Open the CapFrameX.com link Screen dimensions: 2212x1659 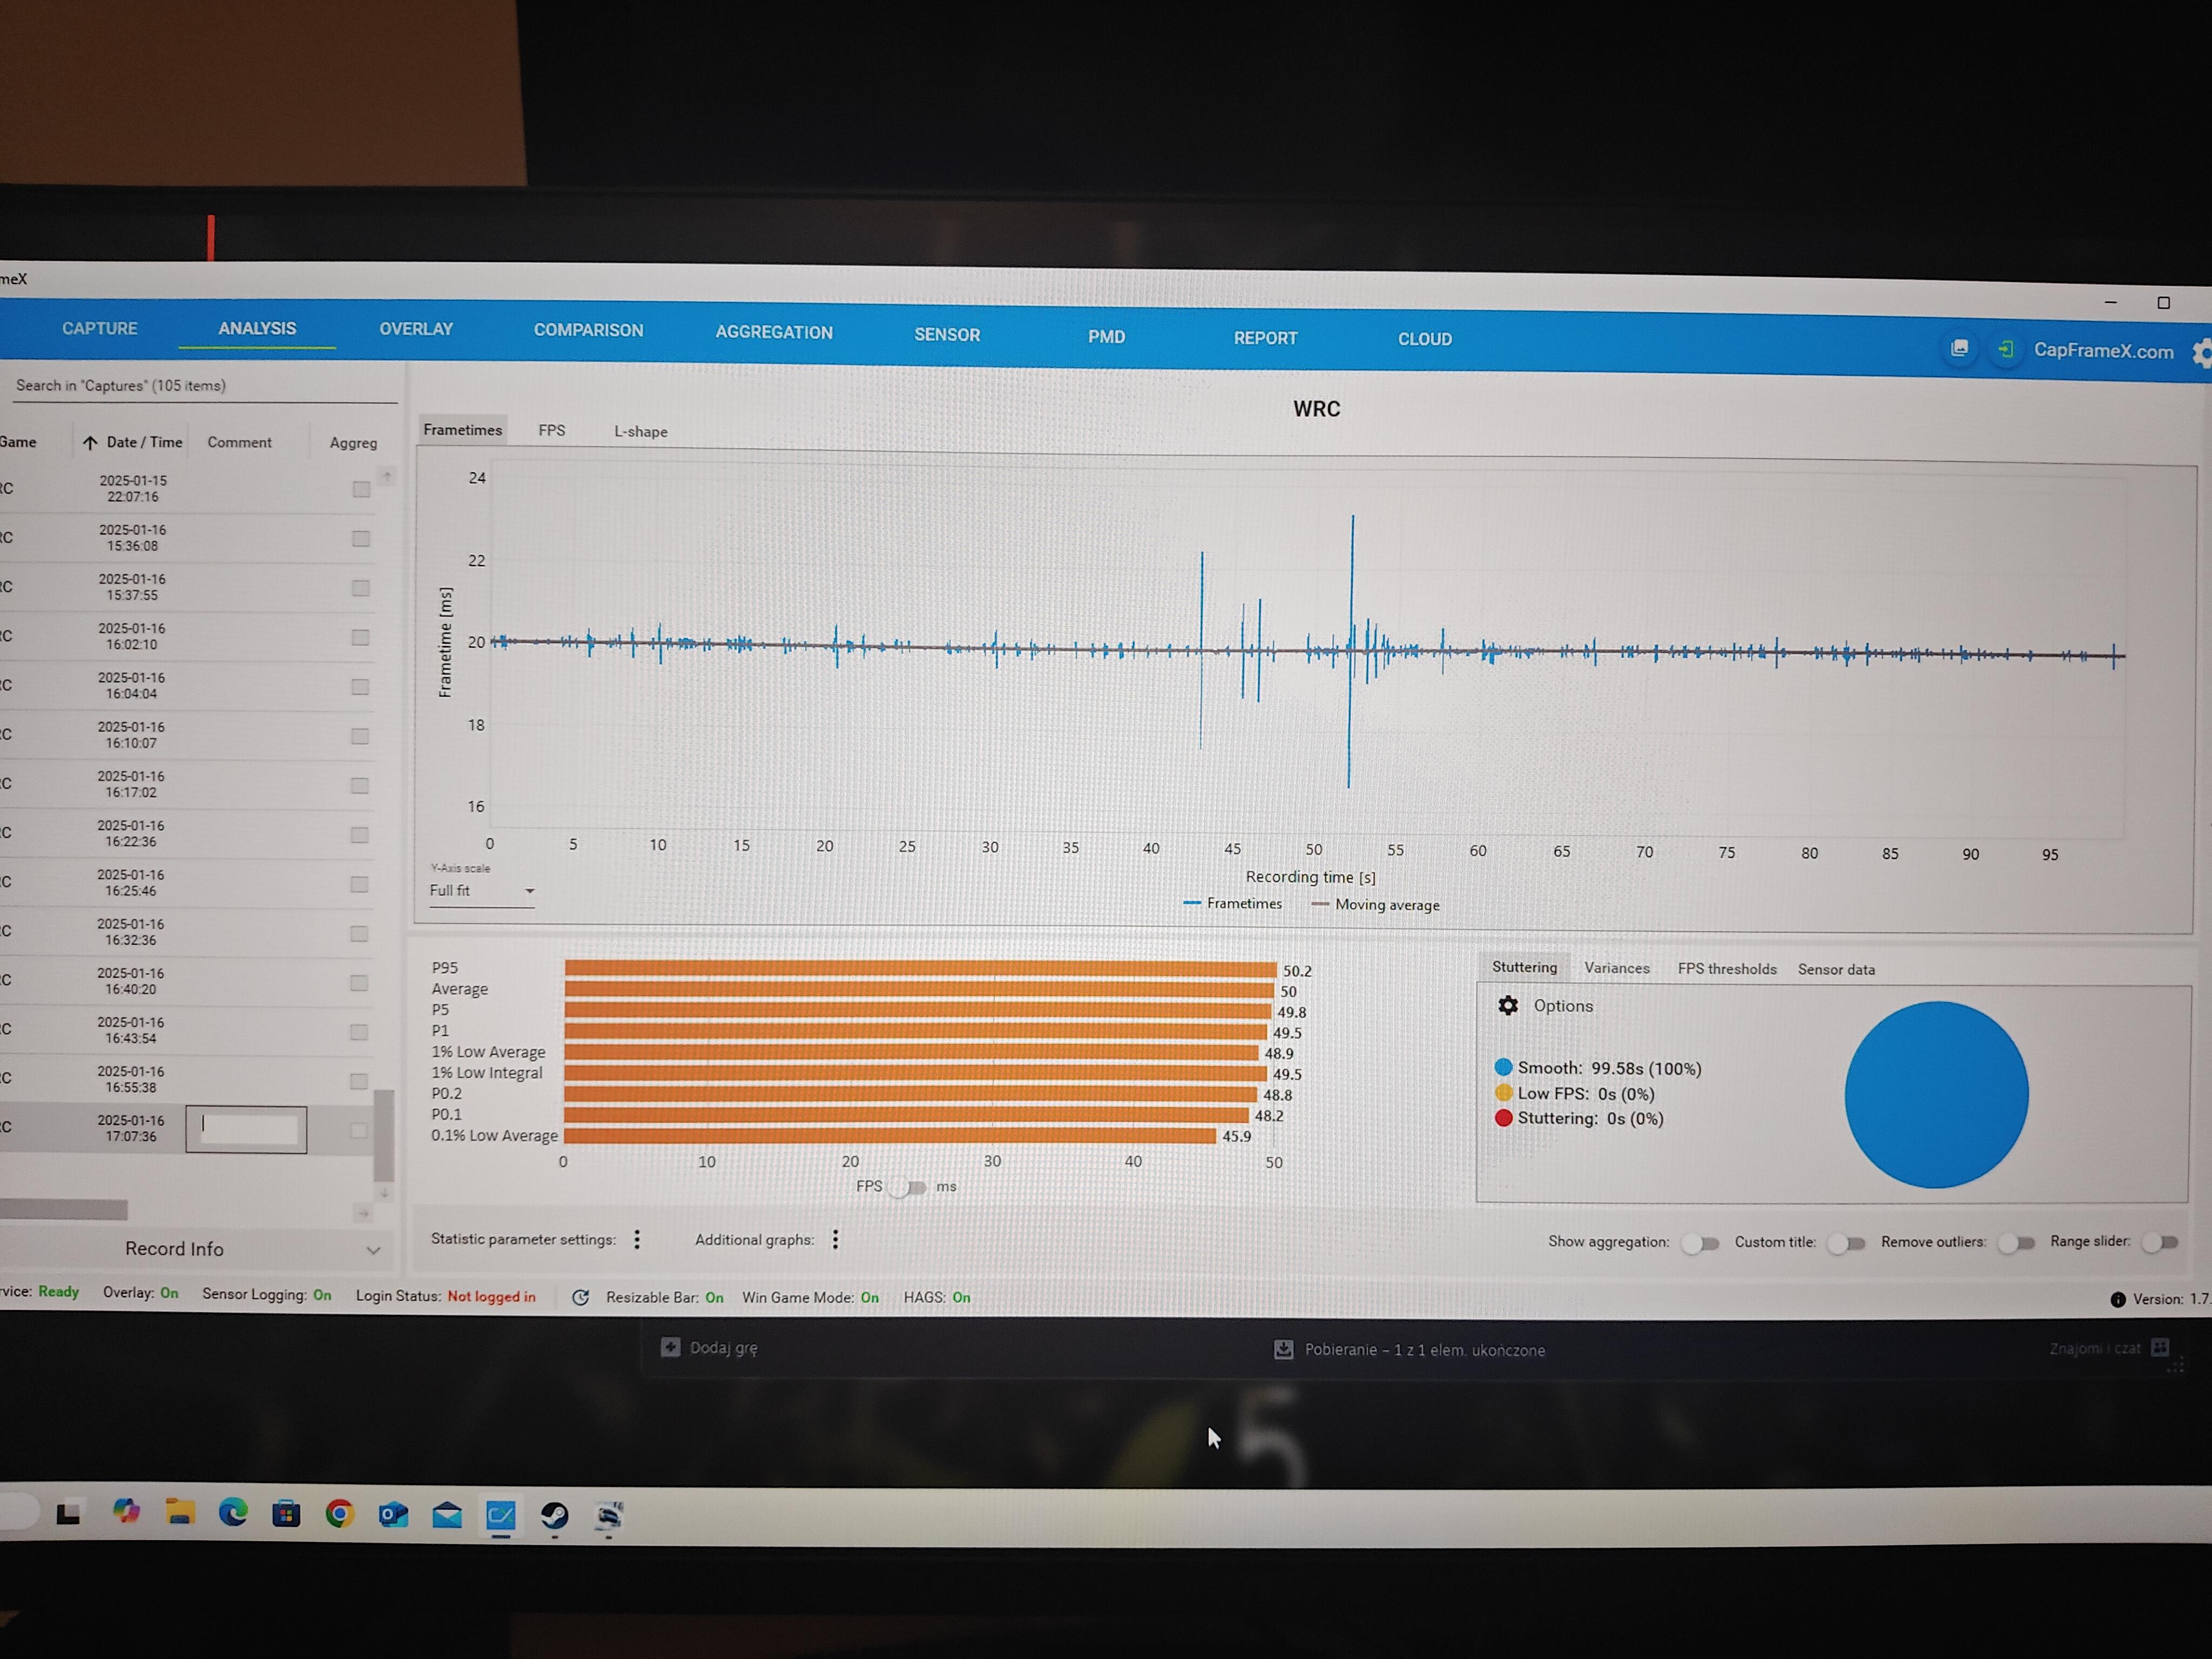[x=2103, y=351]
